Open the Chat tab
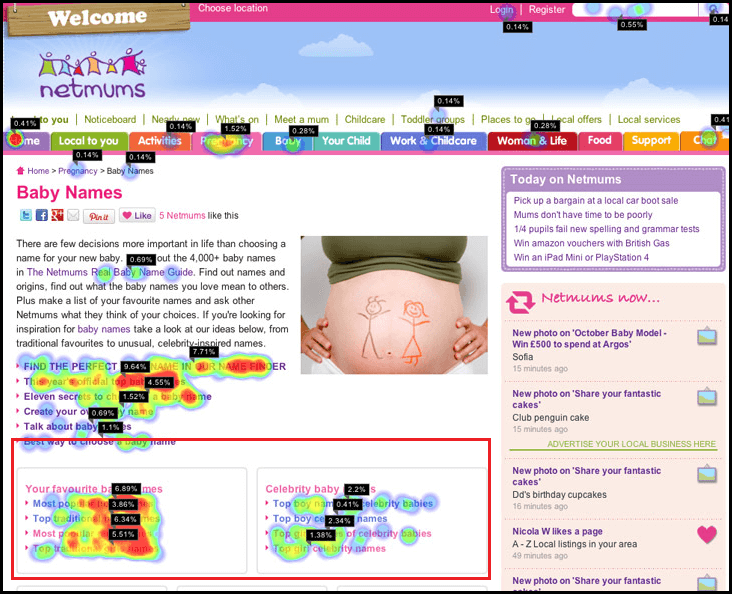 point(704,141)
